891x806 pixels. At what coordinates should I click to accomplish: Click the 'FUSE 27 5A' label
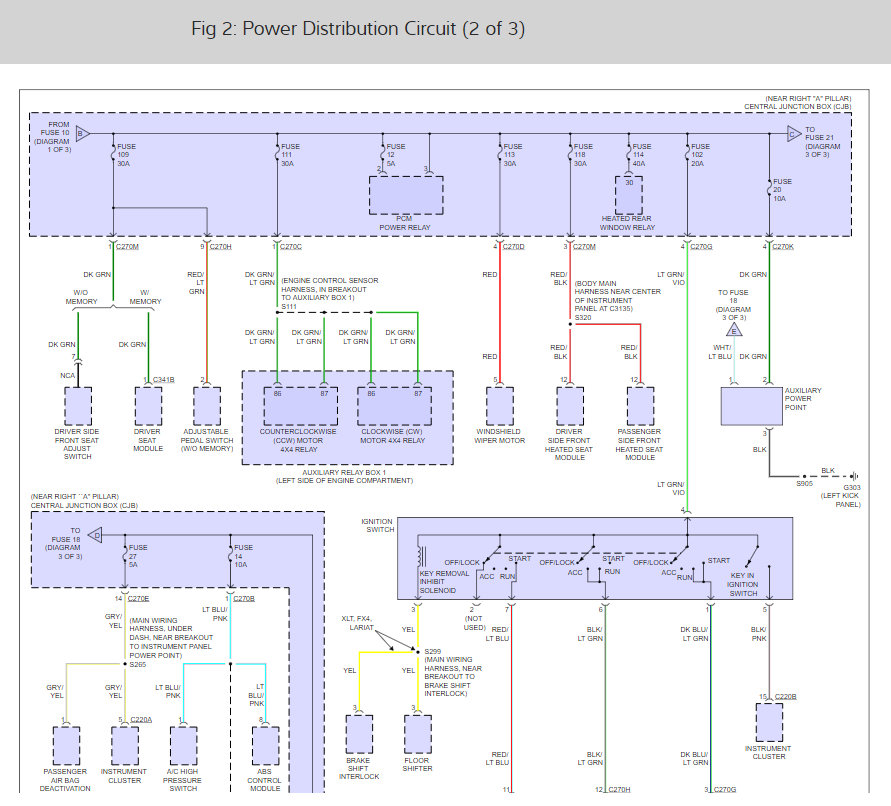138,556
